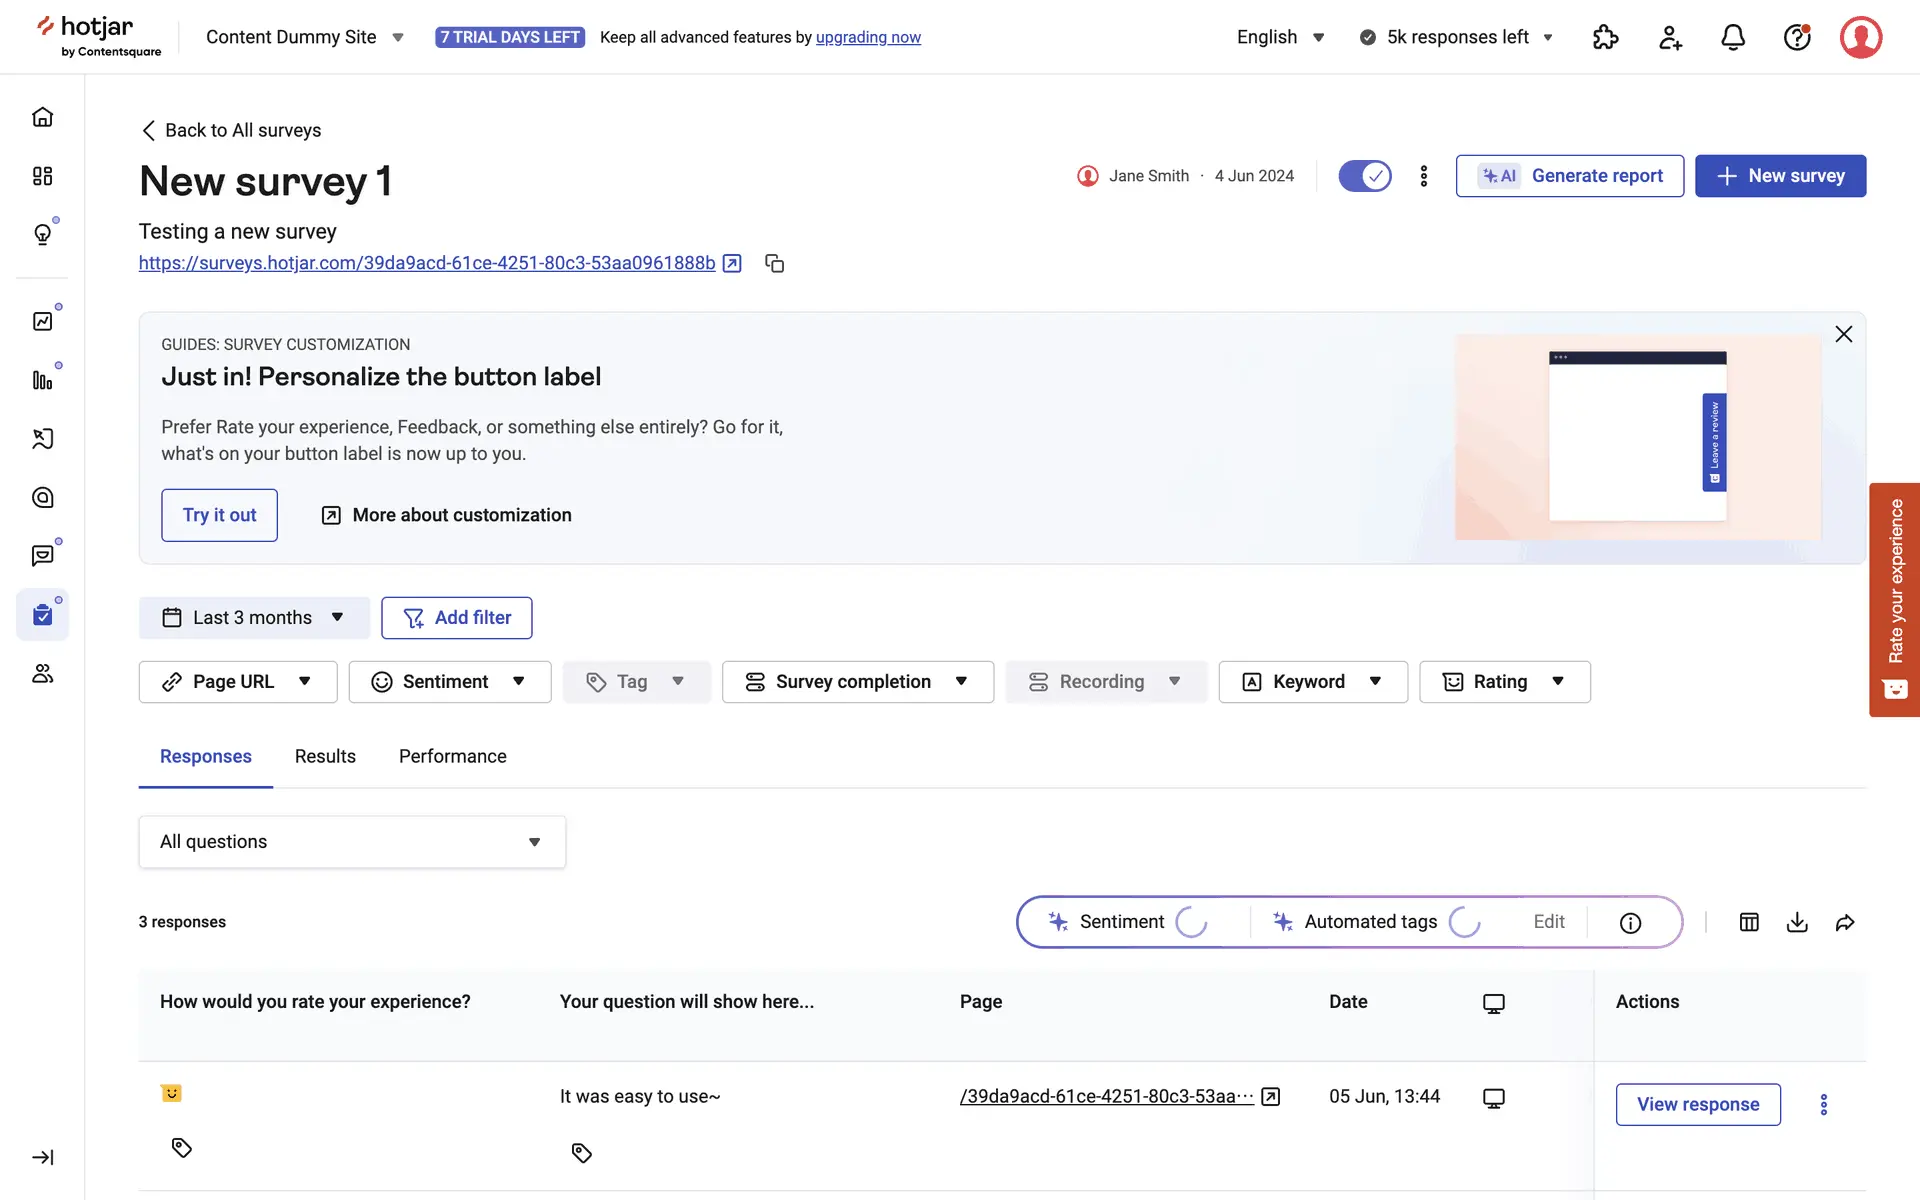The height and width of the screenshot is (1200, 1920).
Task: Open the integrations puzzle icon
Action: [x=1605, y=37]
